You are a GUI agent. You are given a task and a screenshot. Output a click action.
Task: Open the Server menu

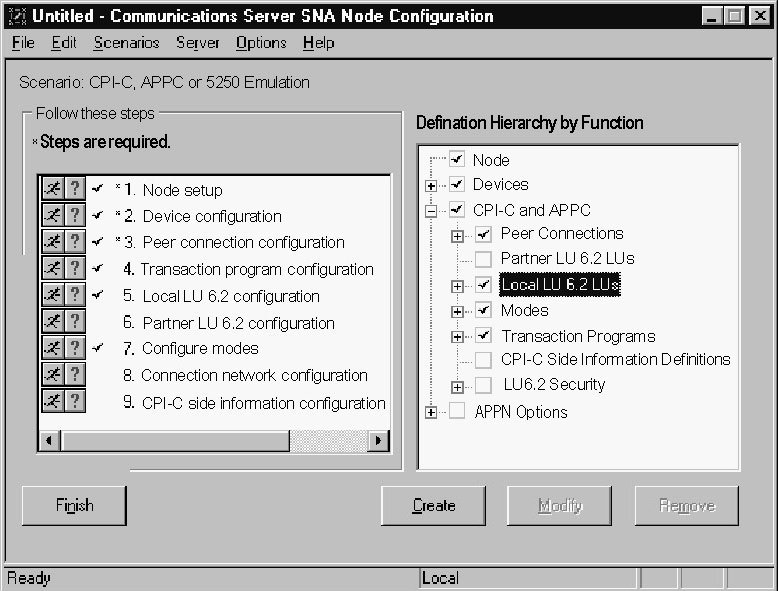(197, 43)
